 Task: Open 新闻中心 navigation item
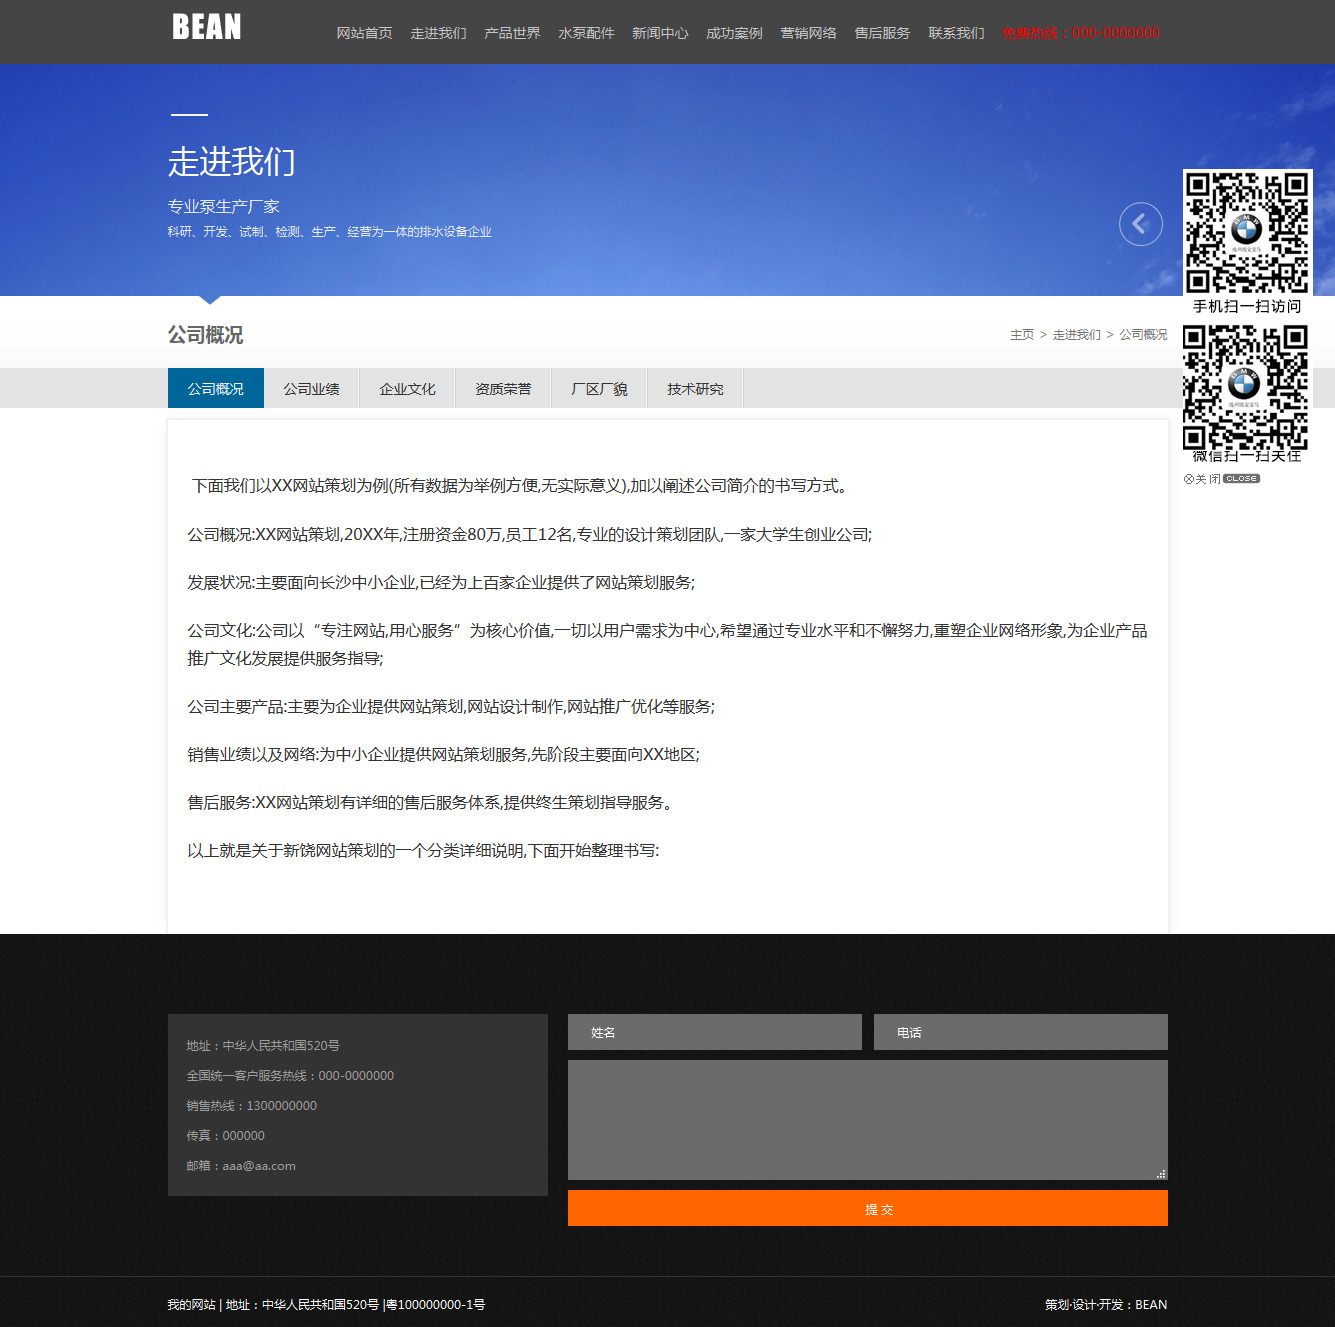(x=660, y=33)
